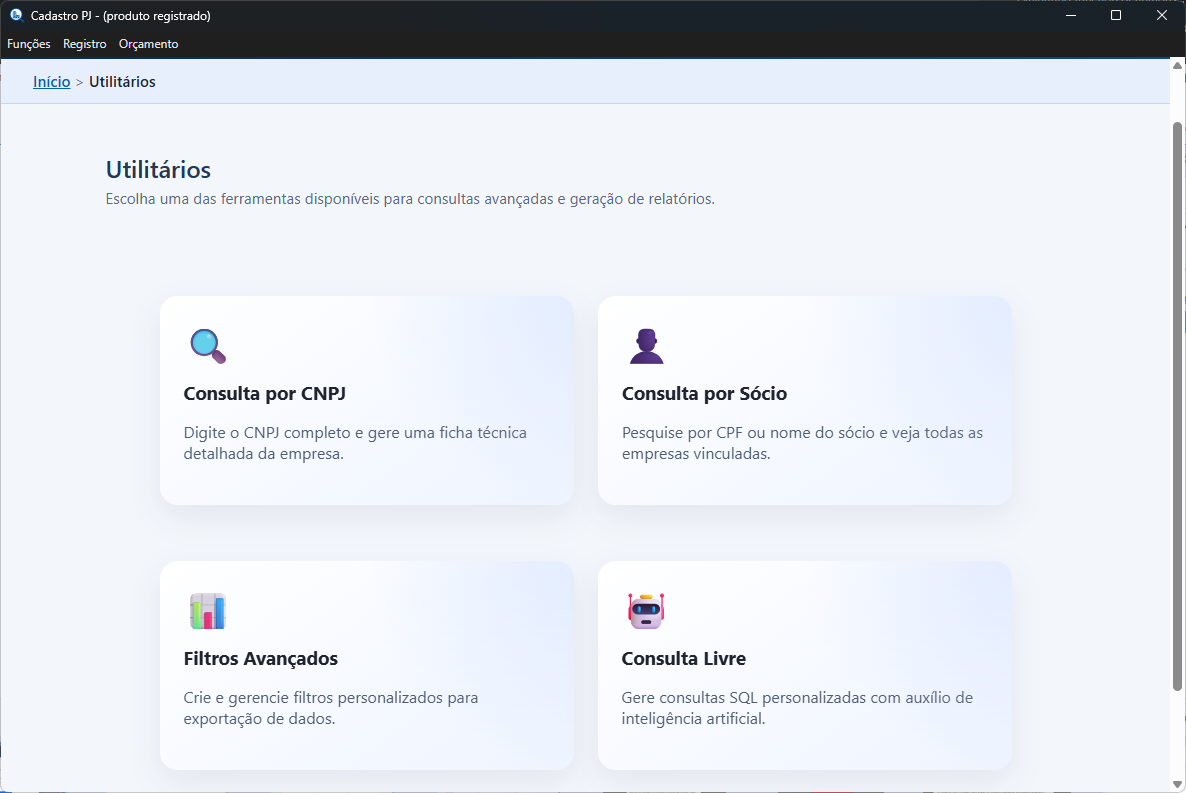Open the Registro menu
The width and height of the screenshot is (1186, 793).
pyautogui.click(x=85, y=44)
